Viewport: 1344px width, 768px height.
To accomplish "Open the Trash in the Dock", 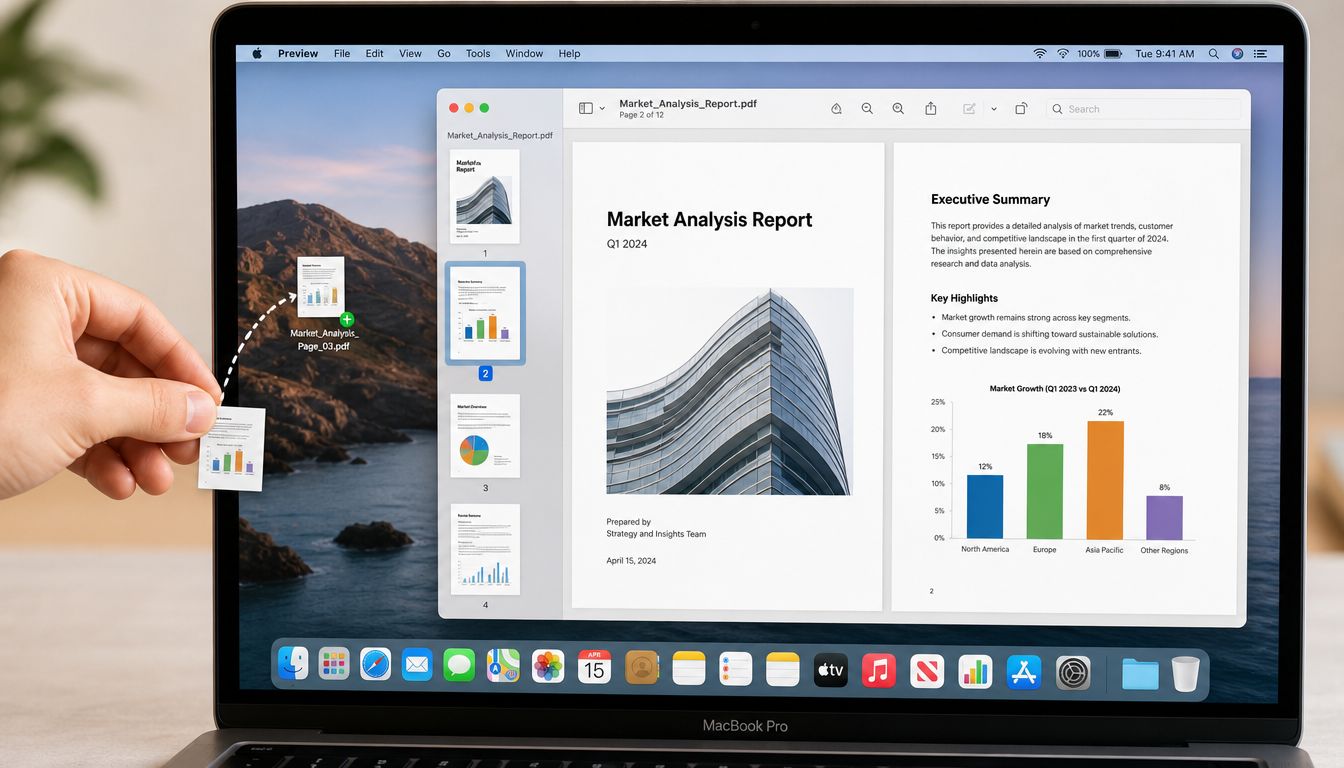I will (x=1185, y=674).
